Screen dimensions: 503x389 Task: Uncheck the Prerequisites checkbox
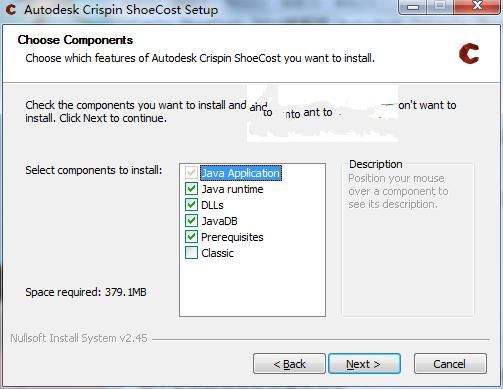coord(191,237)
